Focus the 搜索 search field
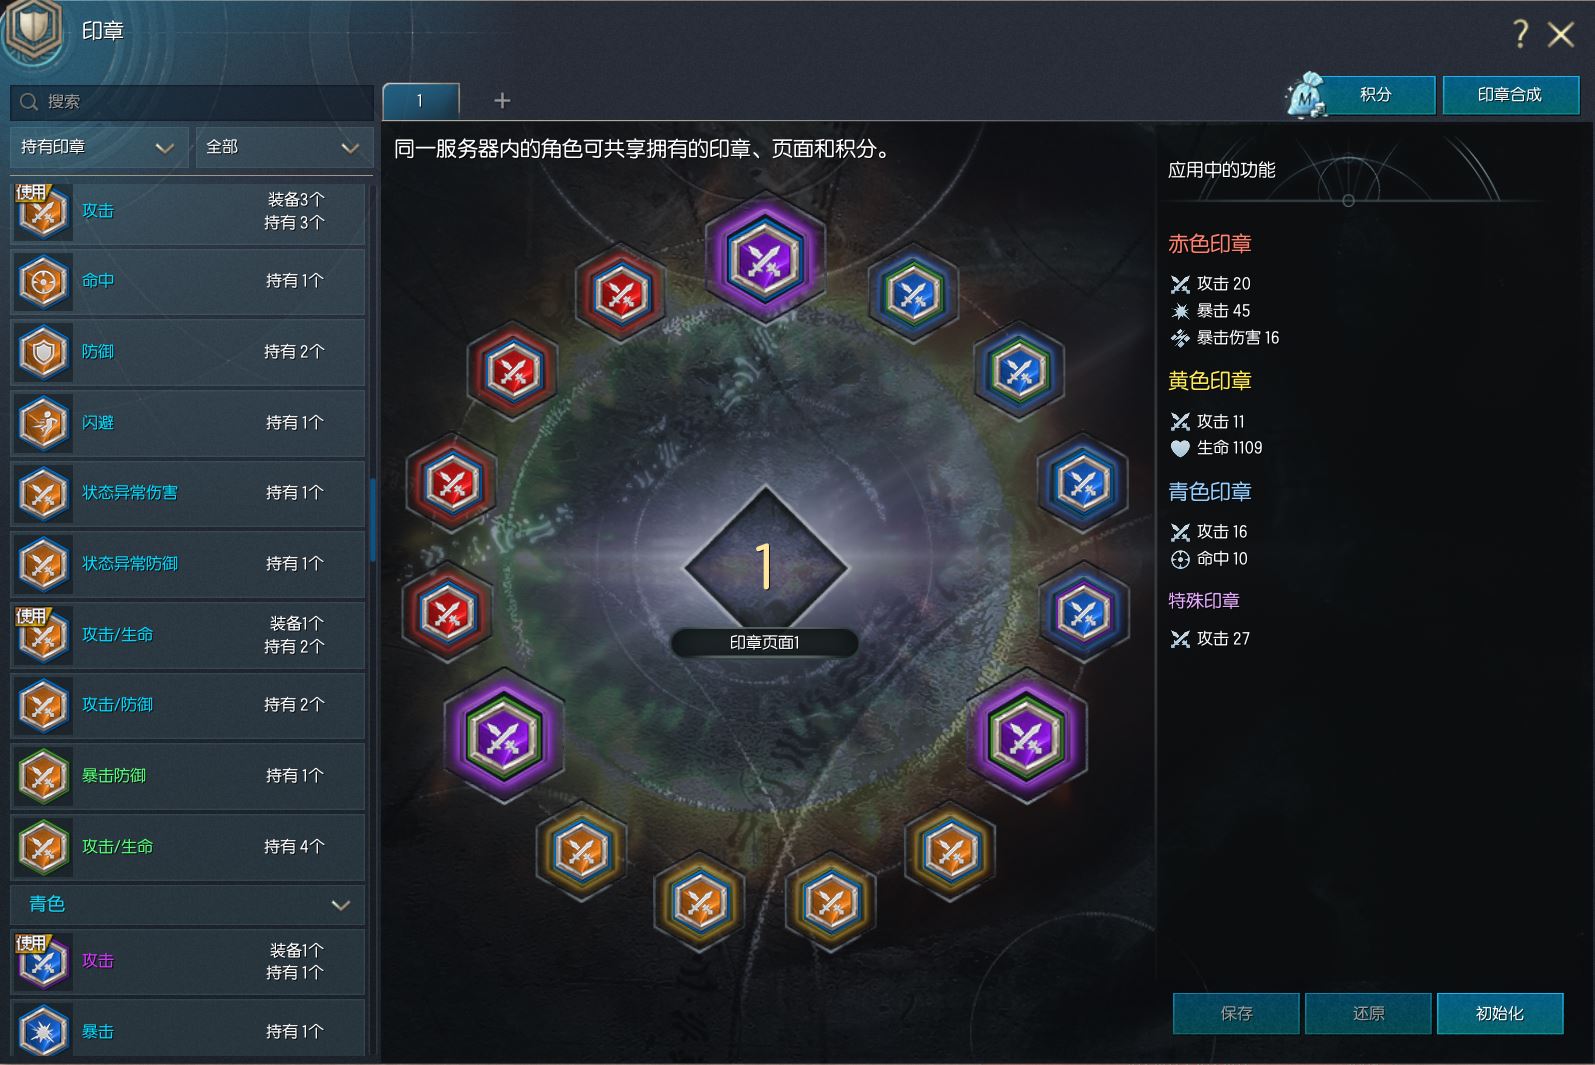Image resolution: width=1595 pixels, height=1065 pixels. click(191, 102)
